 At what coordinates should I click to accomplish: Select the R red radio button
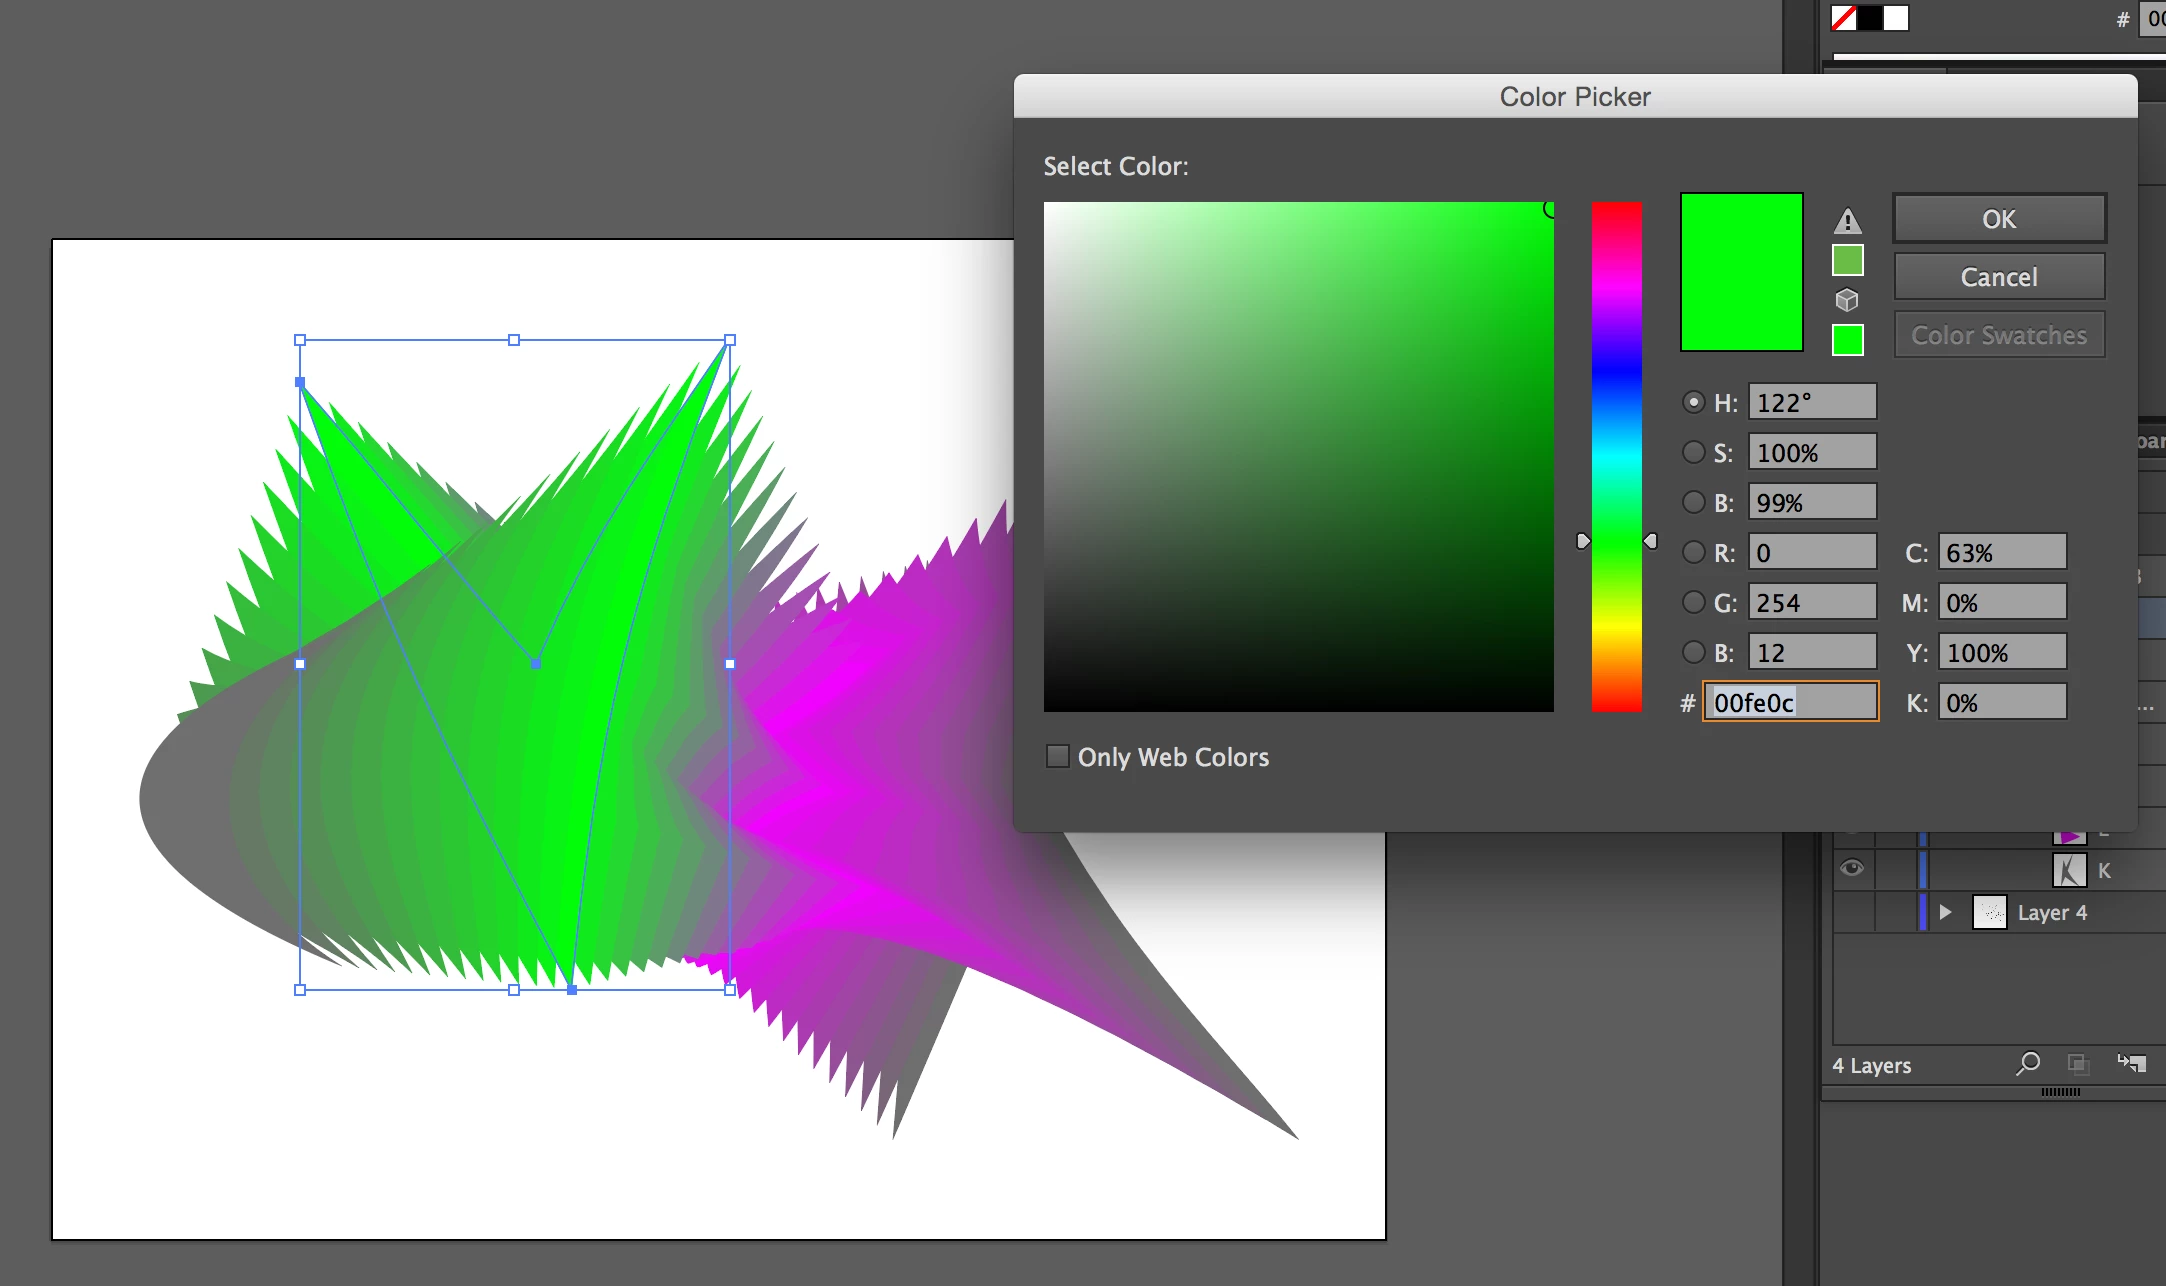(1693, 552)
